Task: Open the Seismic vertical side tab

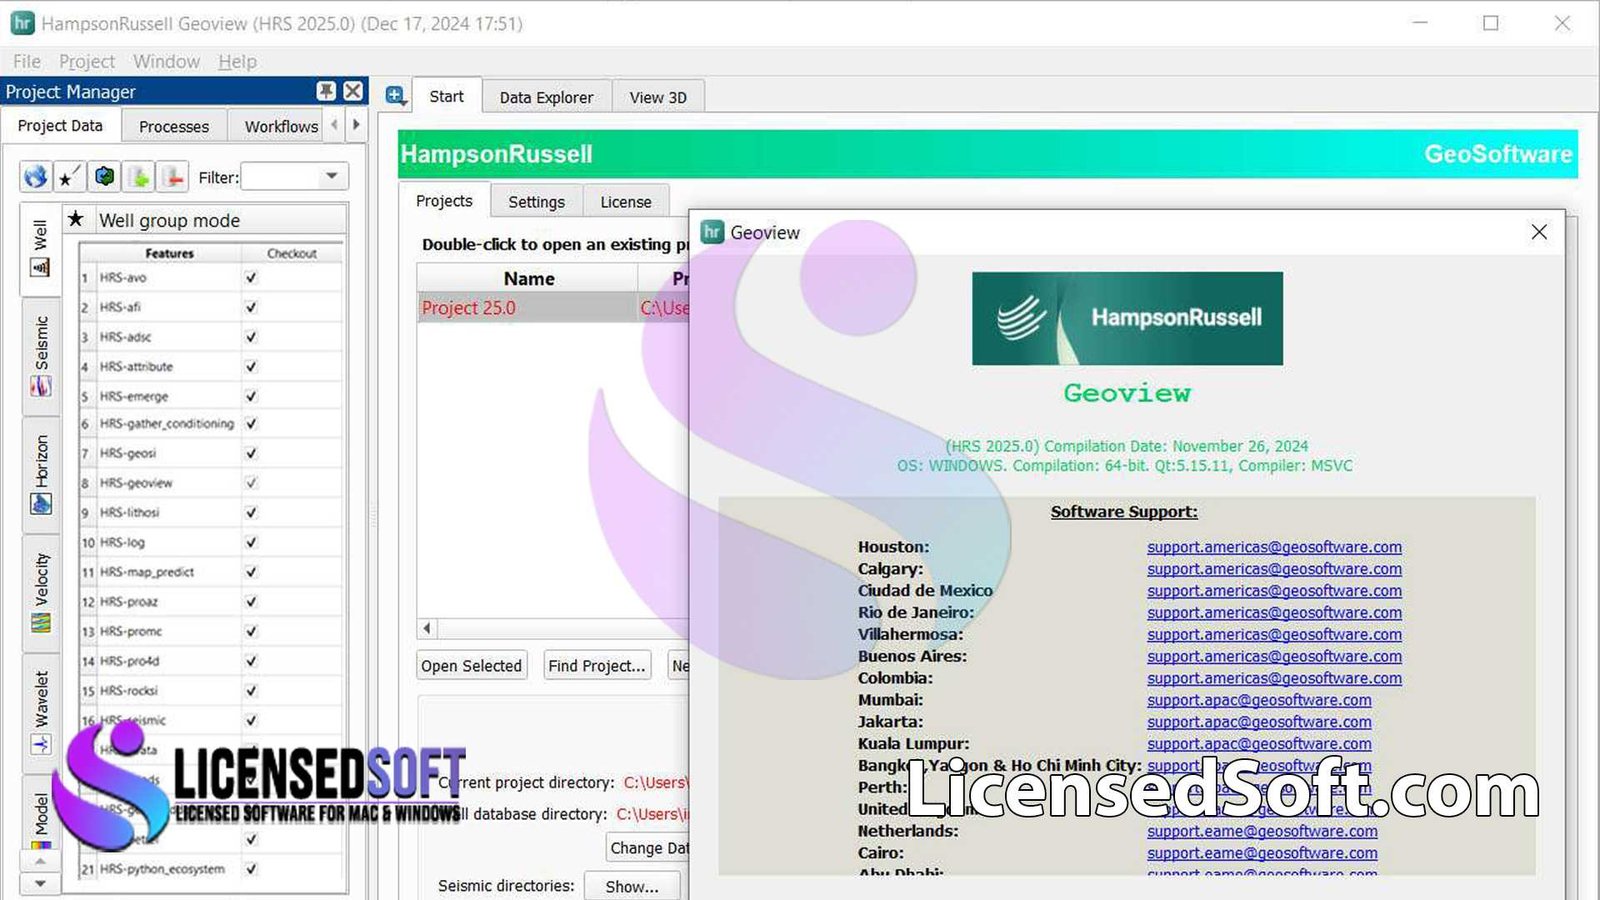Action: [41, 355]
